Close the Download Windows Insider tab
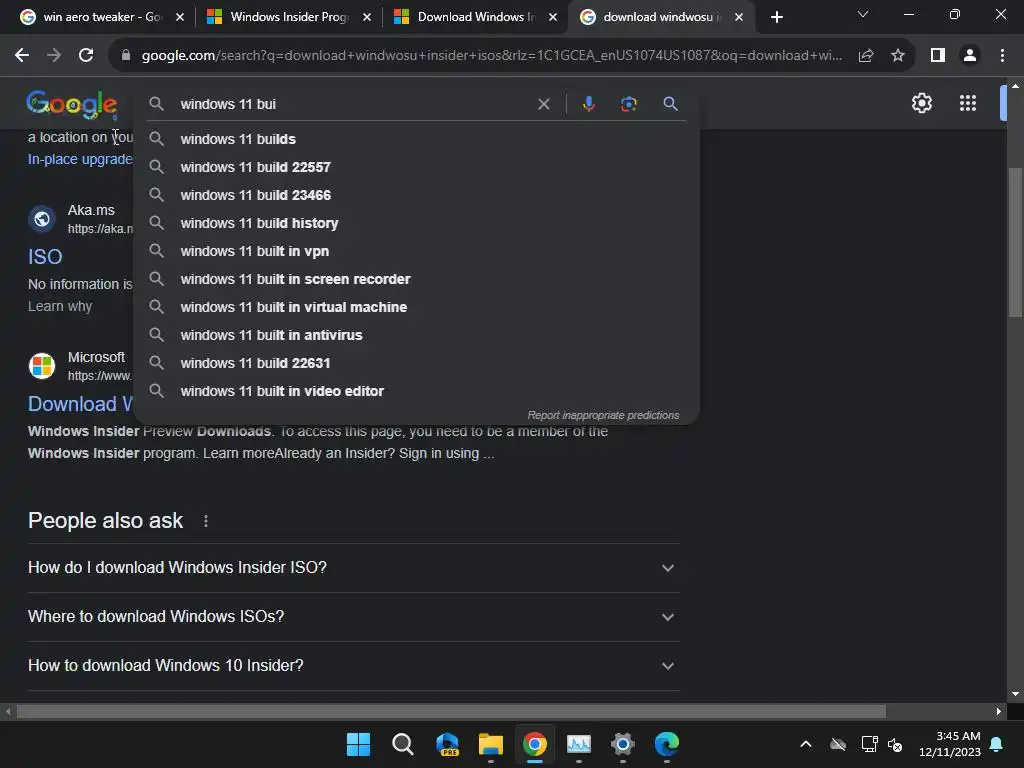1024x768 pixels. (x=553, y=17)
